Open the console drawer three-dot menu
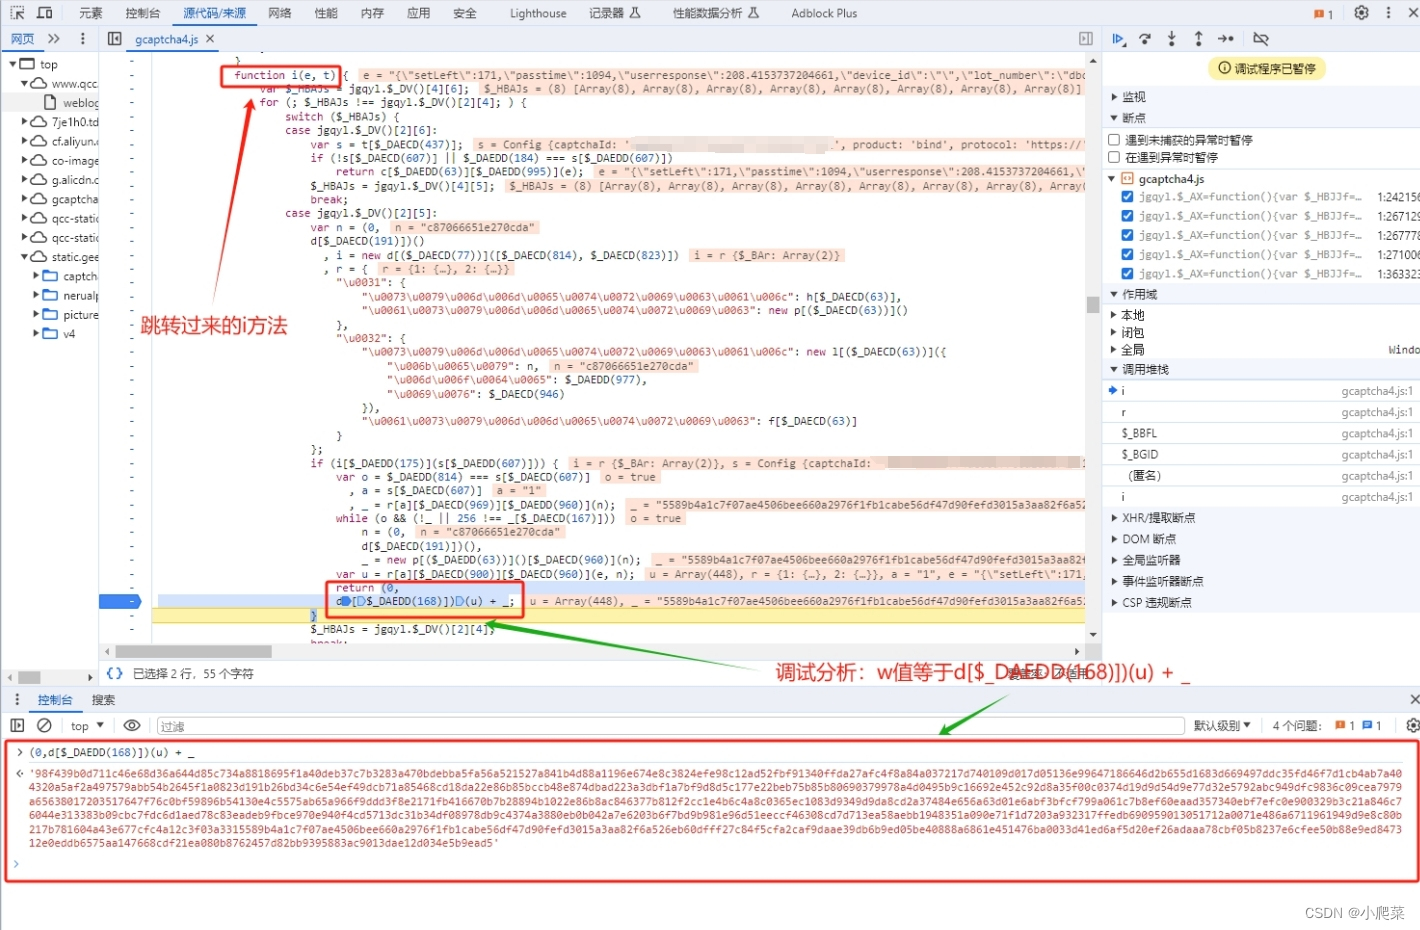 coord(17,699)
